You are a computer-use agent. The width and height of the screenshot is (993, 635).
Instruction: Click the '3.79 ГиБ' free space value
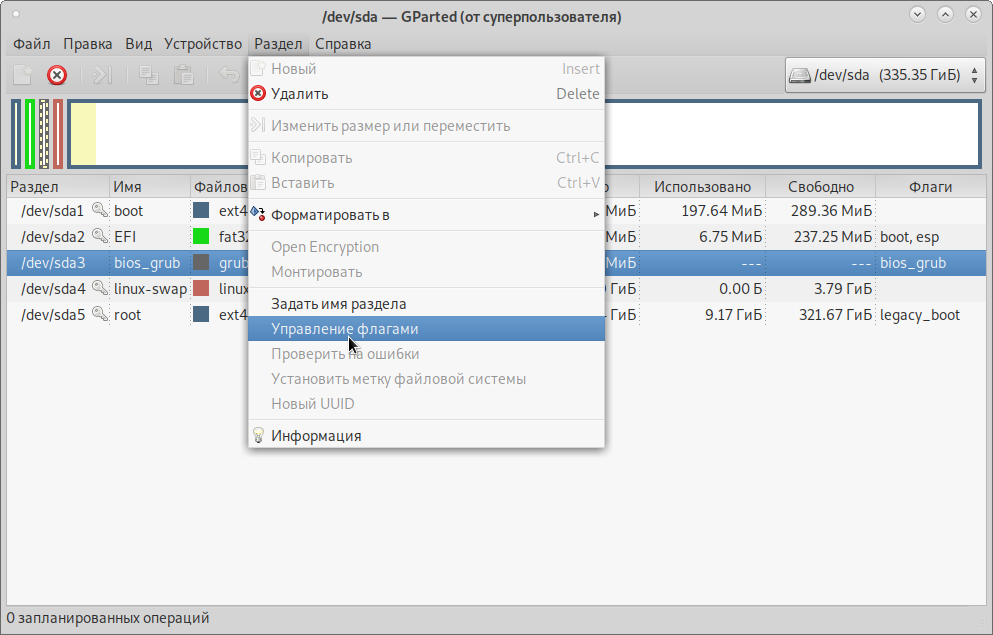click(843, 289)
